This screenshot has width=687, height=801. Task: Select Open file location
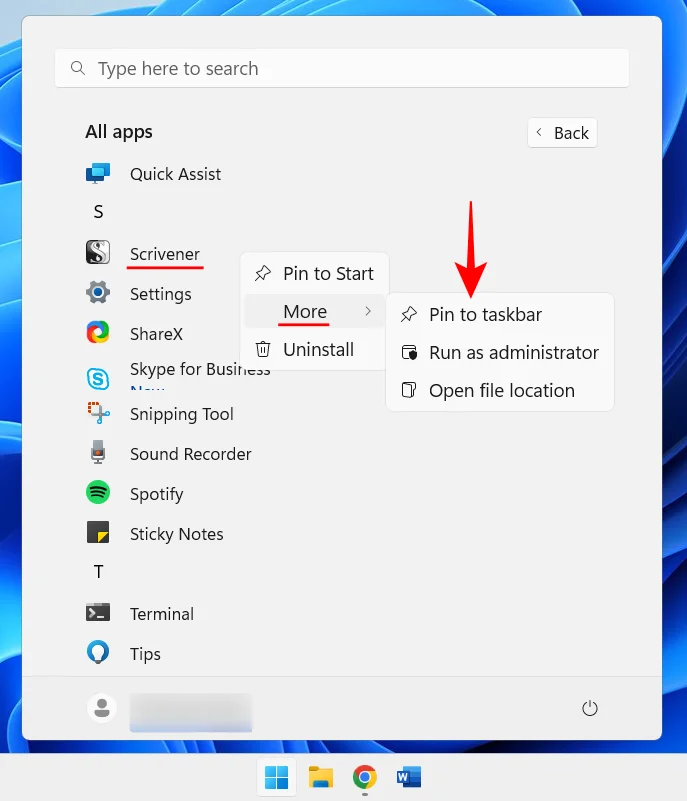500,390
